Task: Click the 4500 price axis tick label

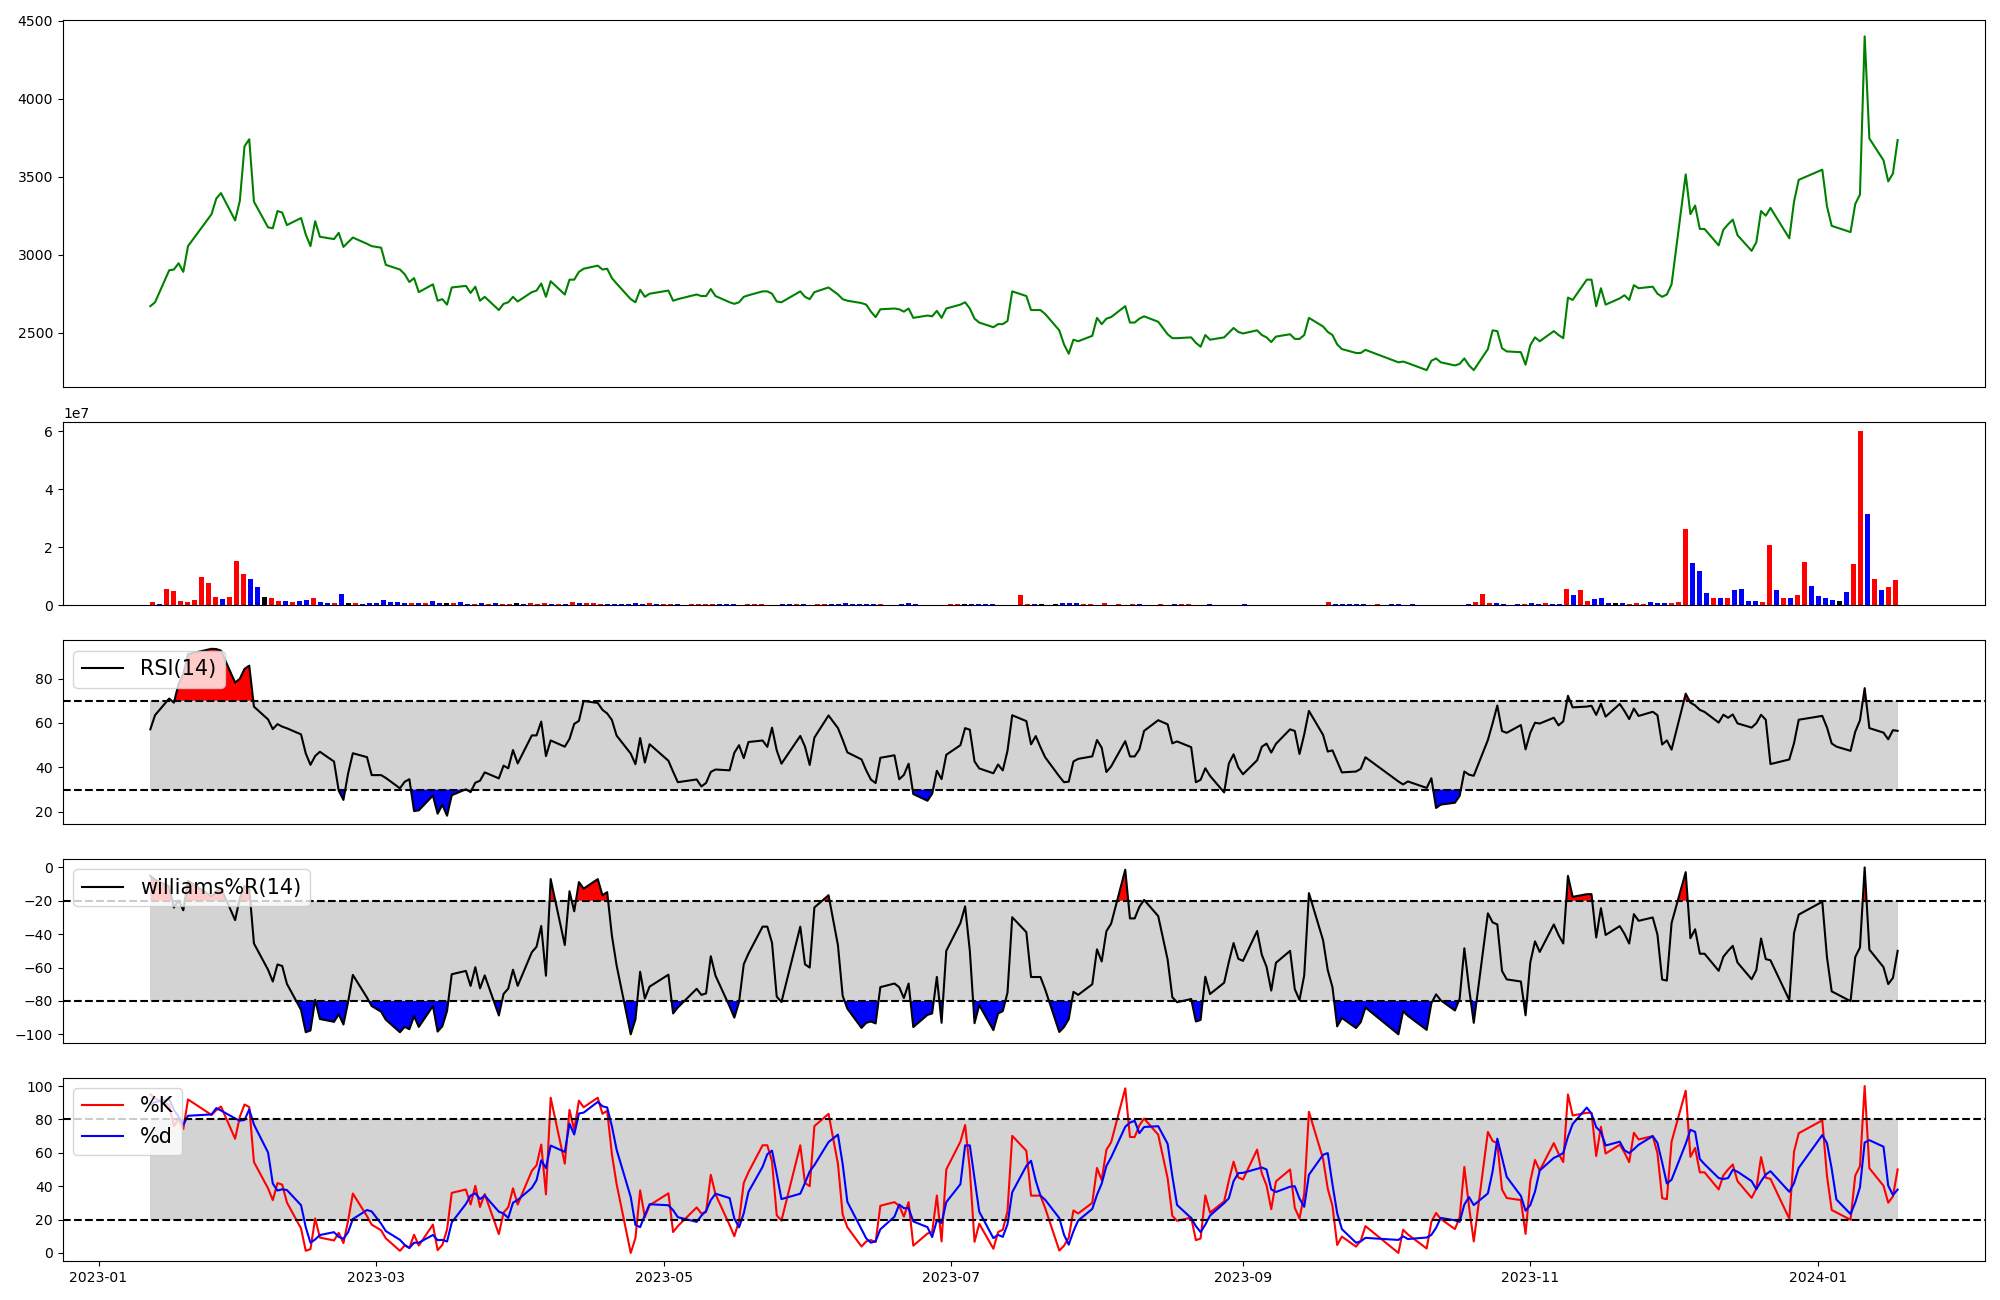Action: (36, 21)
